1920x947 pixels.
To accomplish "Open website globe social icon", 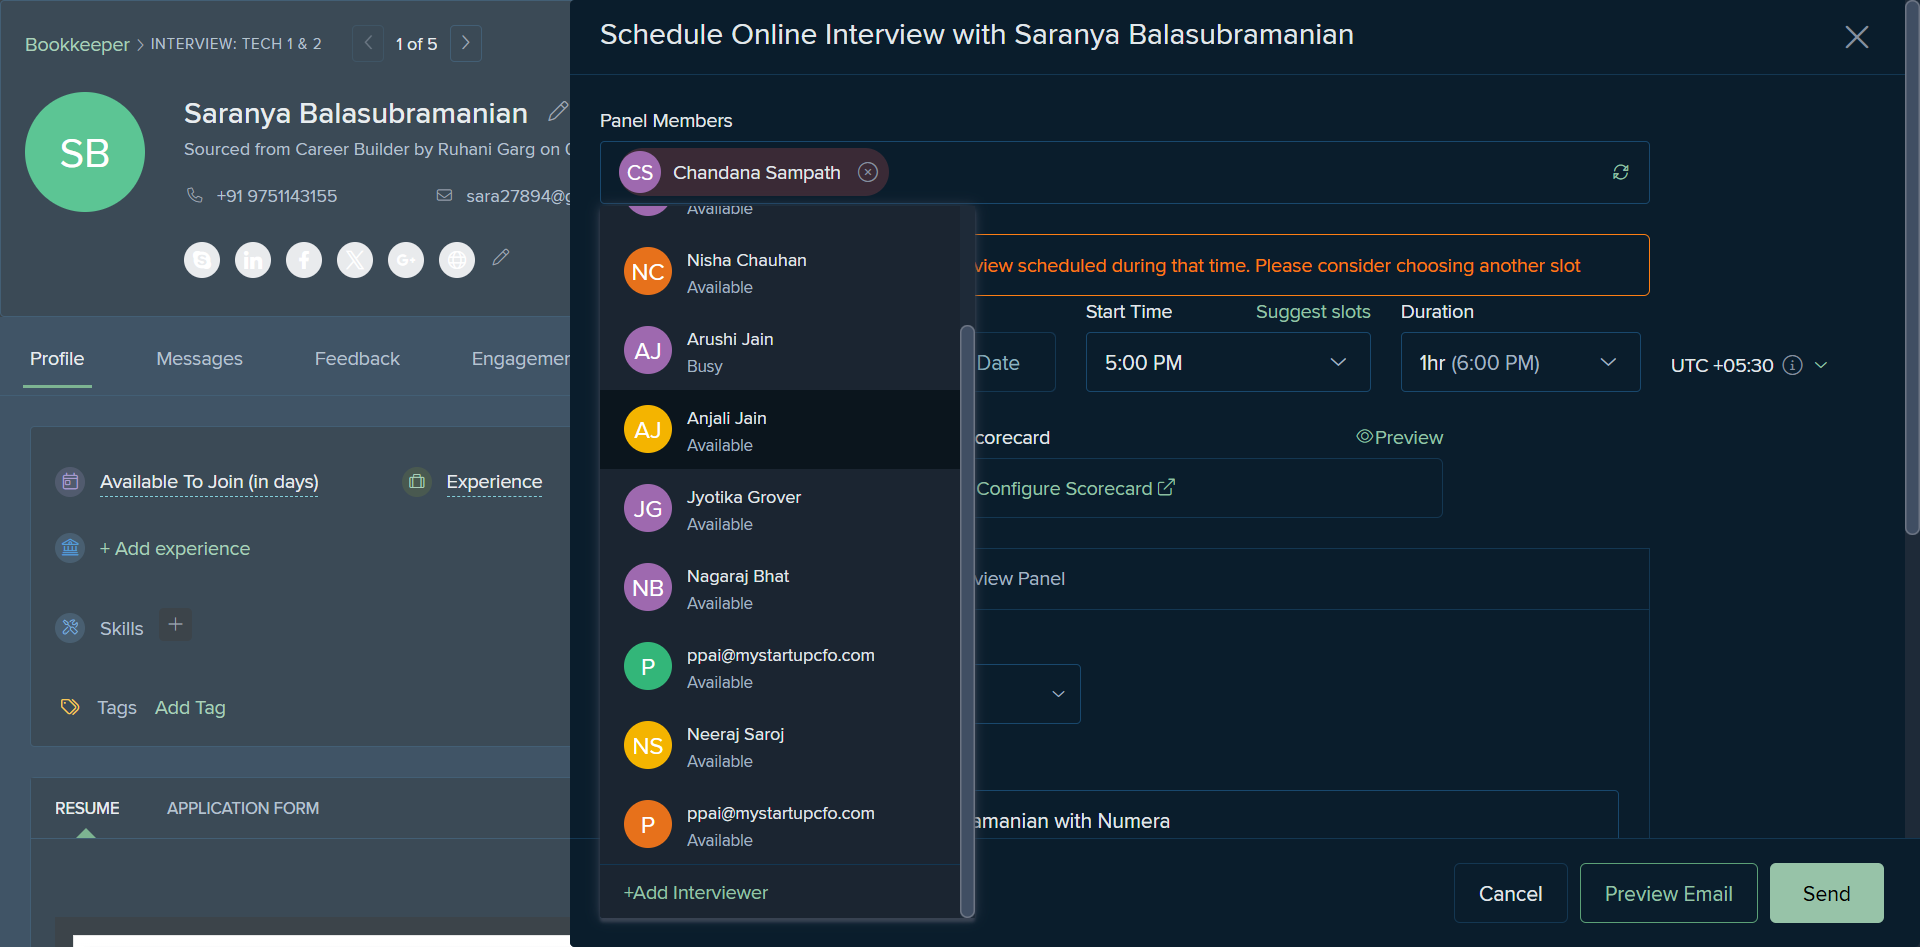I will 457,260.
